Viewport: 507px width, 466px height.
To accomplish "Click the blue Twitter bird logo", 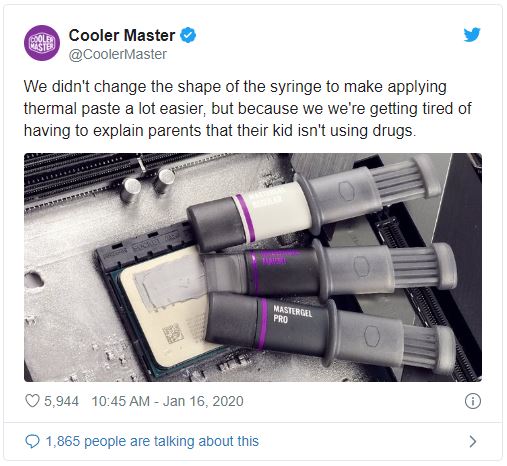I will [x=472, y=34].
